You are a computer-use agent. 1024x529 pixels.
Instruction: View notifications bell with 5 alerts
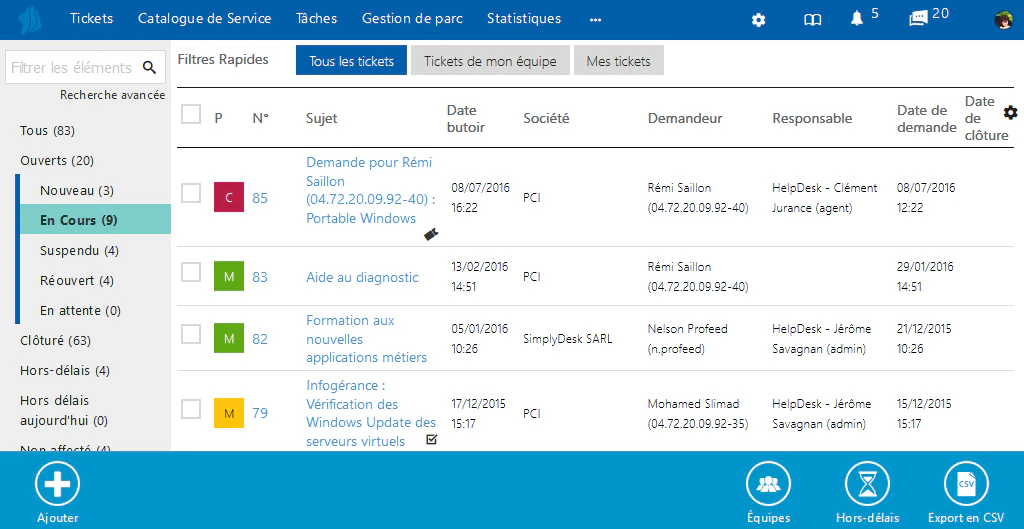pos(857,19)
